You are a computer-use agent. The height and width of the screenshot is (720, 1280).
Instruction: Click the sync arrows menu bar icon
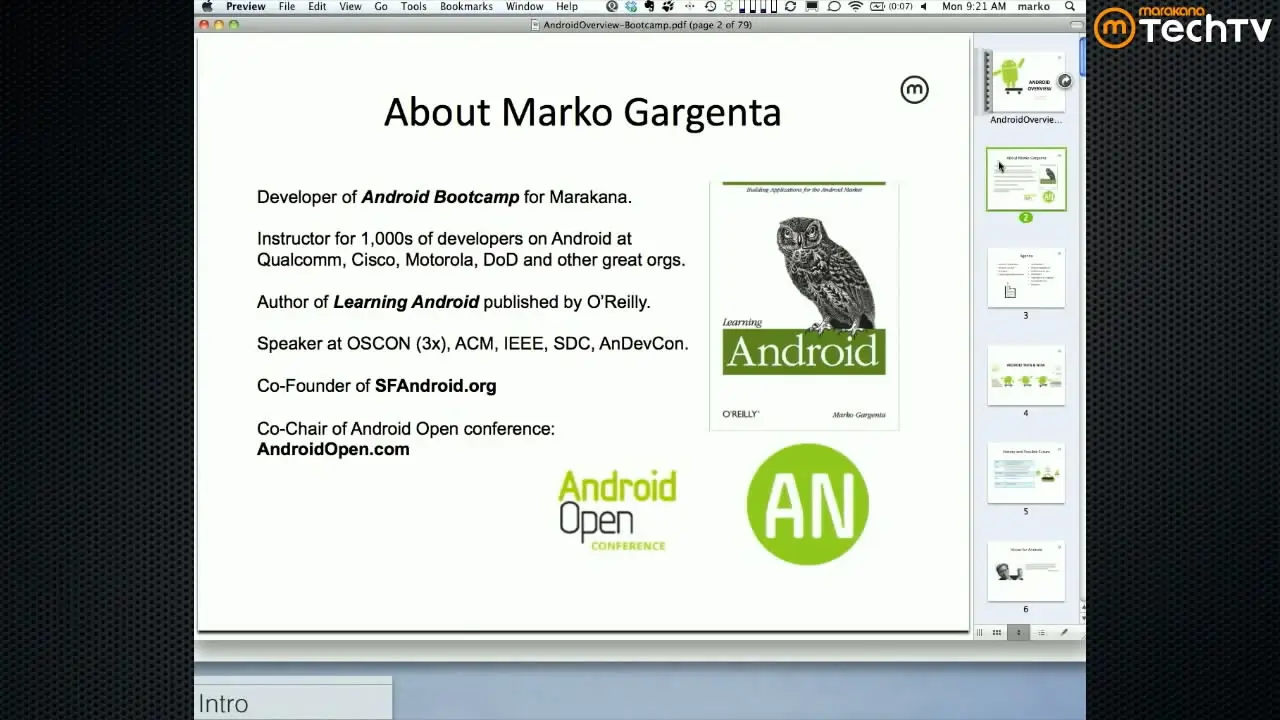(790, 6)
